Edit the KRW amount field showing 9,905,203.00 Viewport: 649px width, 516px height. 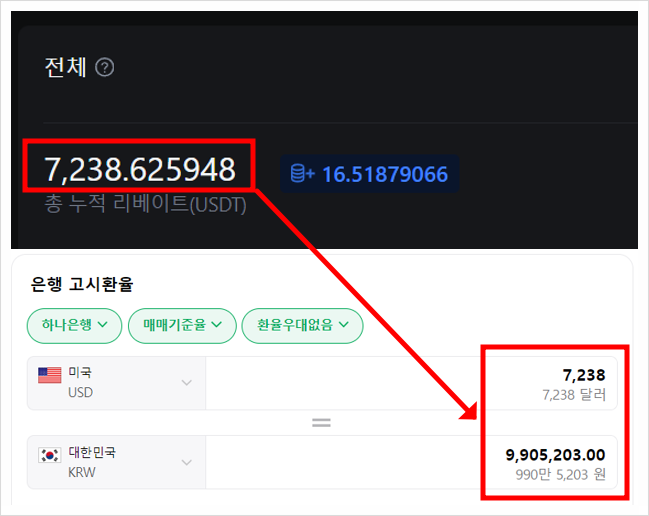coord(411,462)
